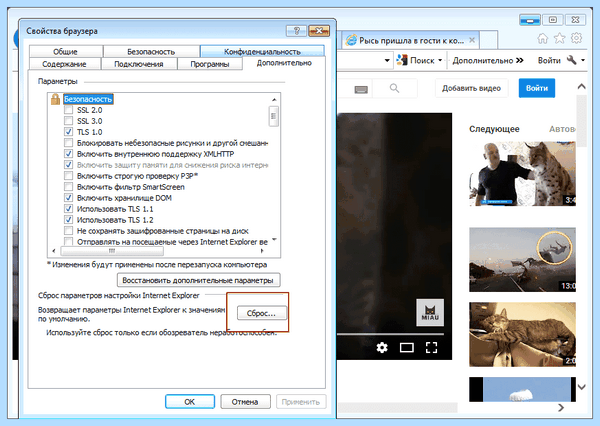Enable Включить фильтр SmartScreen checkbox
The width and height of the screenshot is (600, 426).
pyautogui.click(x=68, y=187)
